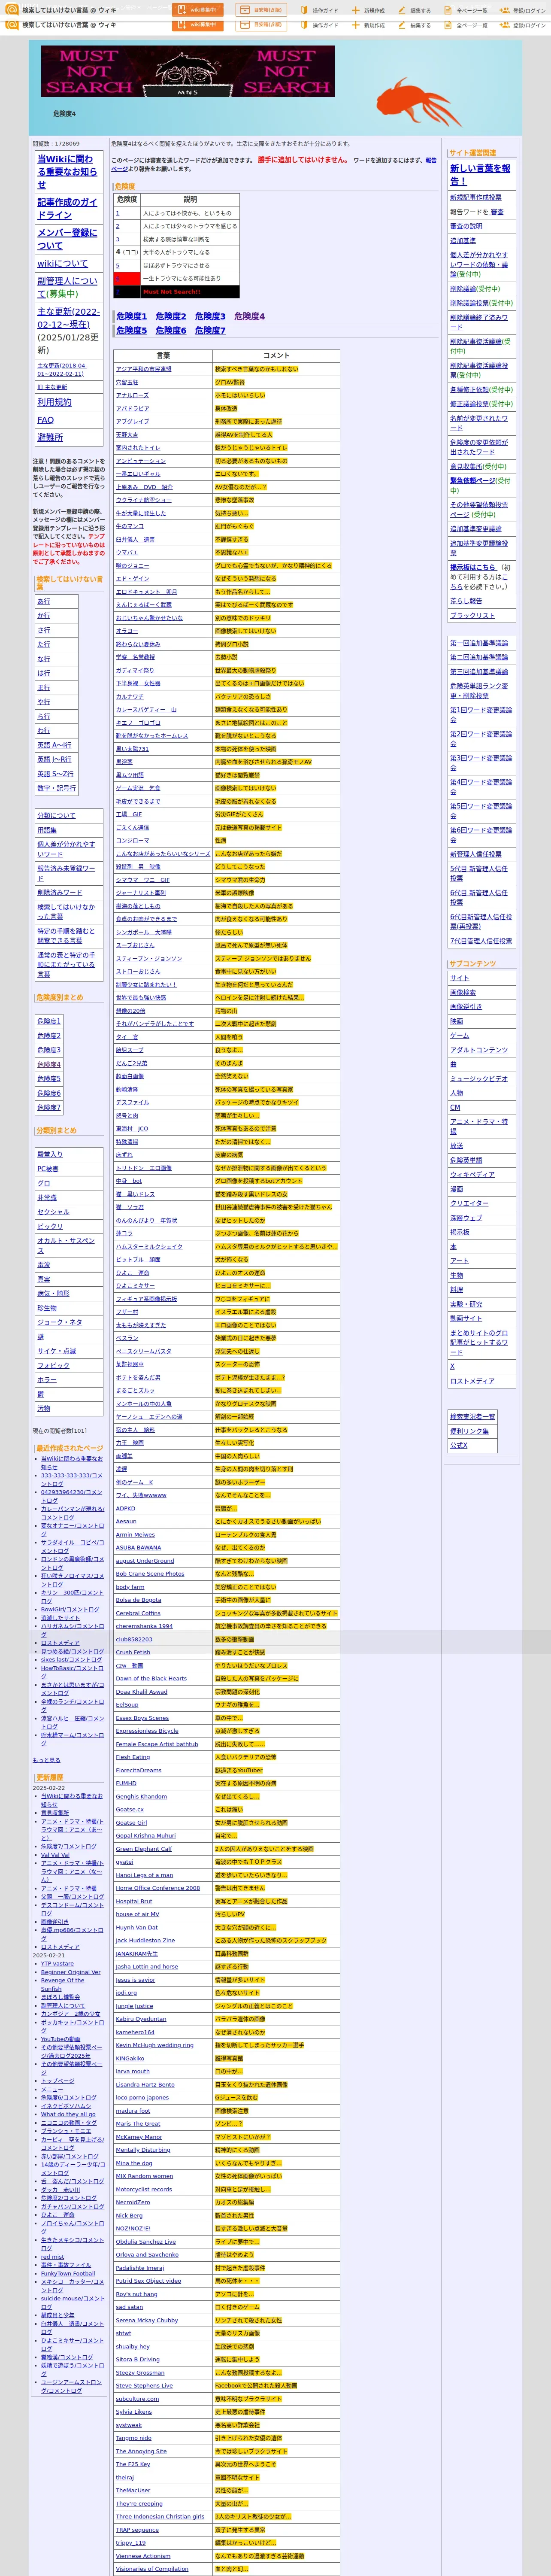Viewport: 551px width, 2576px height.
Task: Click black Must Not Search!! level 7 row
Action: click(176, 292)
